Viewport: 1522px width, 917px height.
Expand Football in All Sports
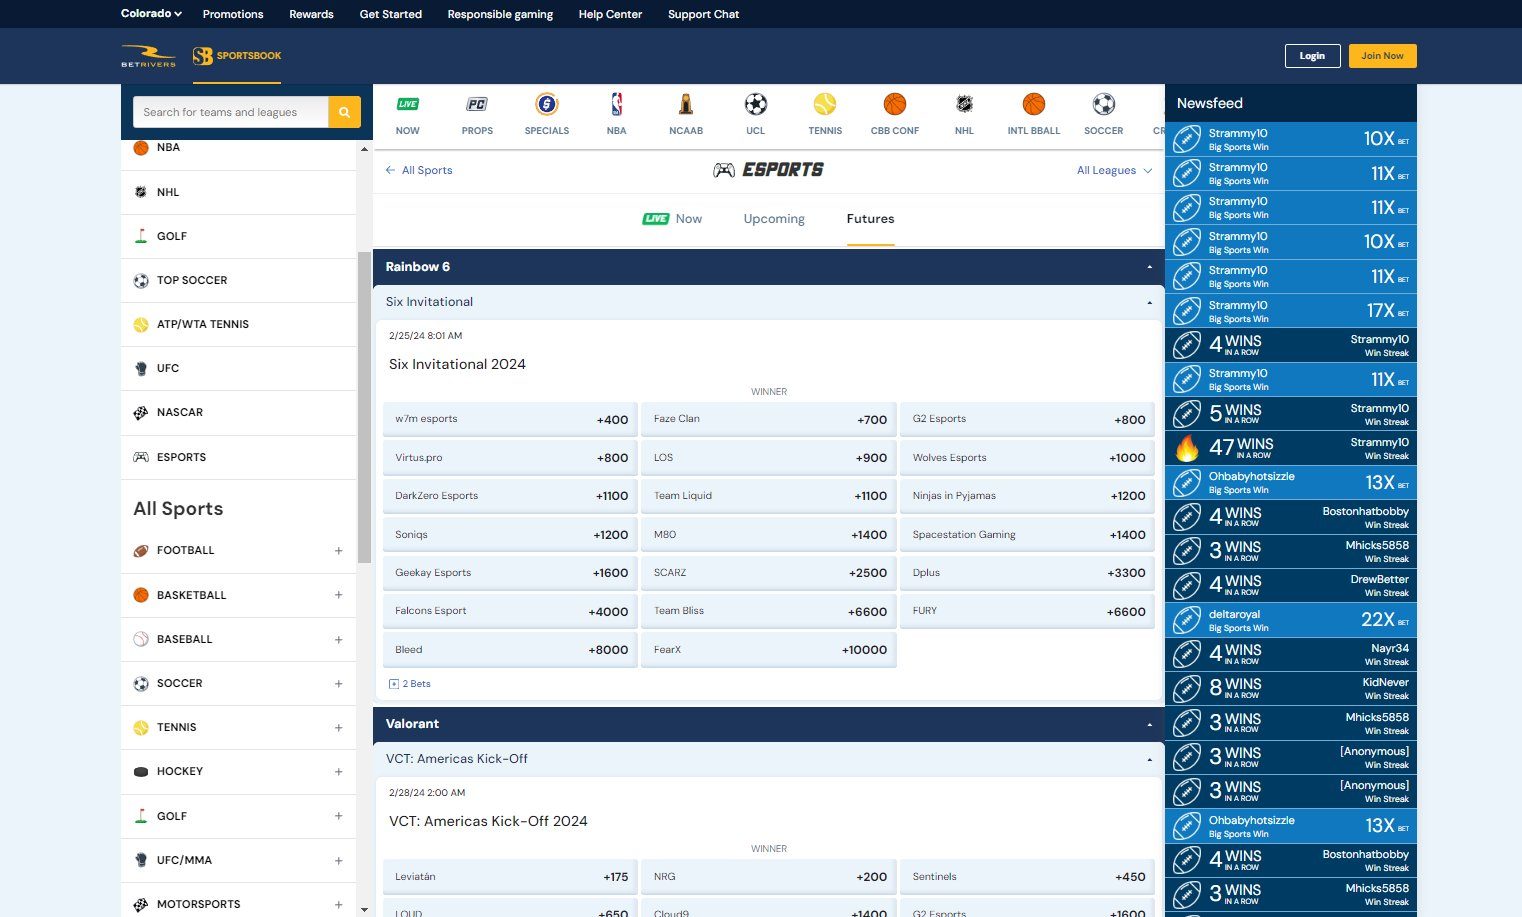click(x=338, y=551)
